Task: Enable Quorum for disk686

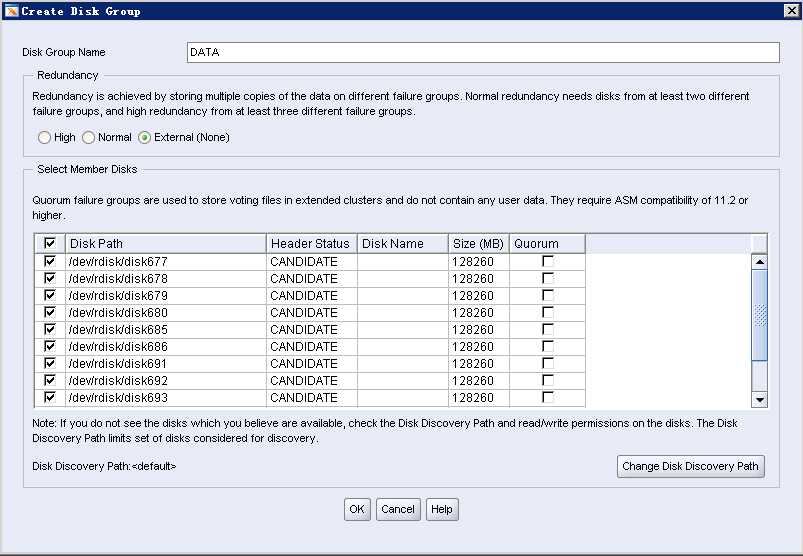Action: click(547, 346)
